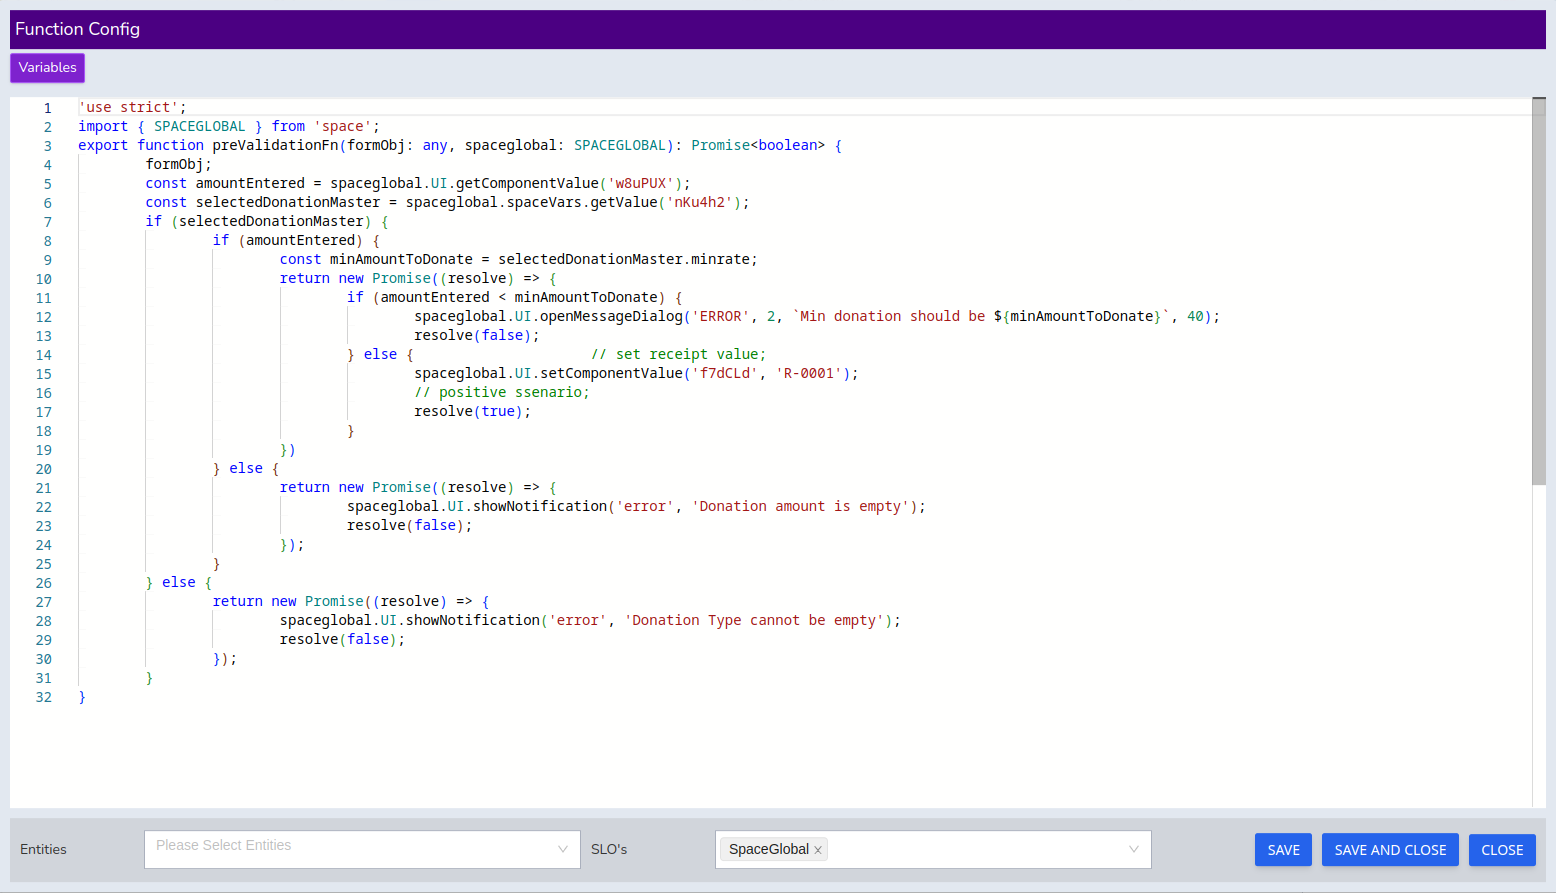Click SAVE AND CLOSE
Screen dimensions: 1556x893
point(1389,850)
